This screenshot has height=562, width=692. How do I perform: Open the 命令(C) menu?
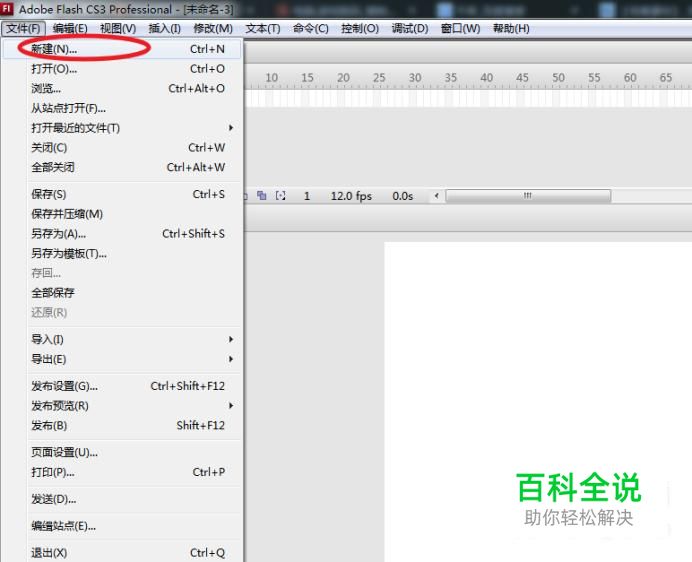311,29
